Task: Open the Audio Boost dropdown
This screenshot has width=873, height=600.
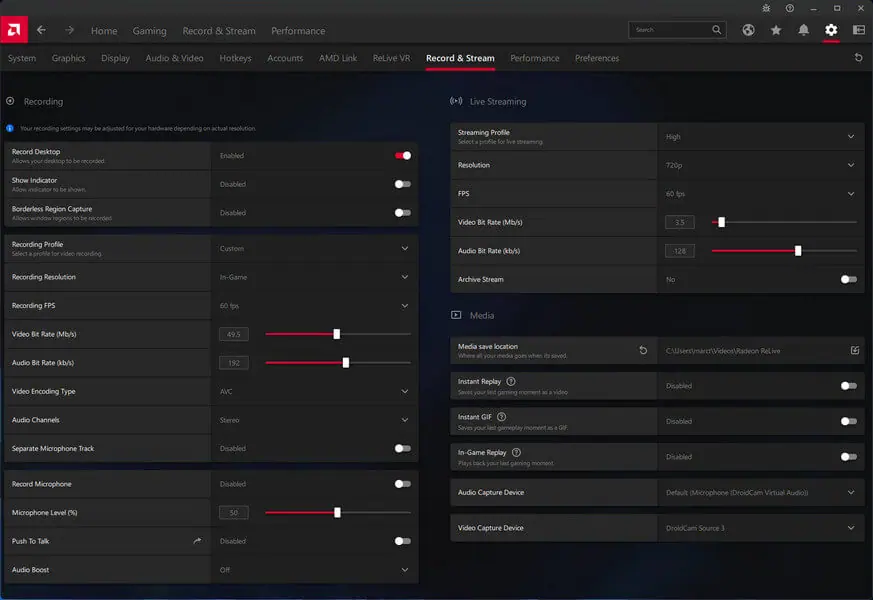Action: click(315, 569)
